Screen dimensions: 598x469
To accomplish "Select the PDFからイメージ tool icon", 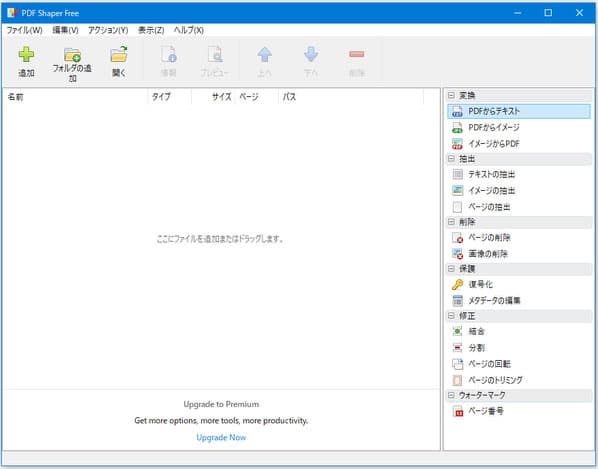I will tap(457, 127).
